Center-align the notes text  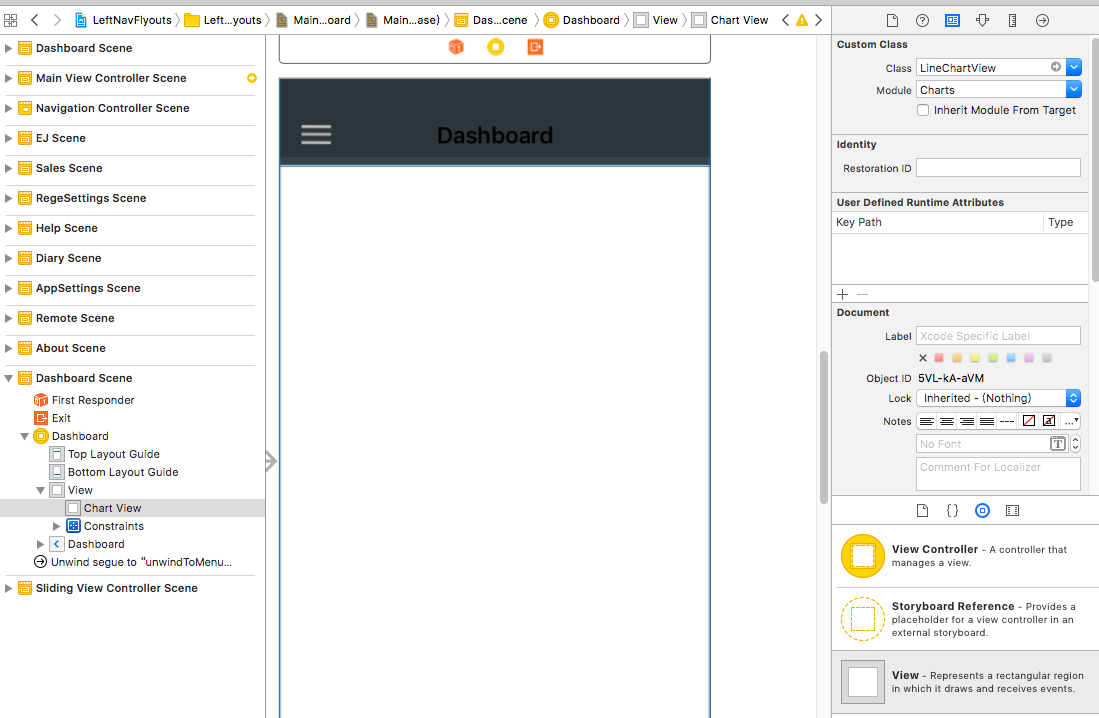pyautogui.click(x=947, y=421)
